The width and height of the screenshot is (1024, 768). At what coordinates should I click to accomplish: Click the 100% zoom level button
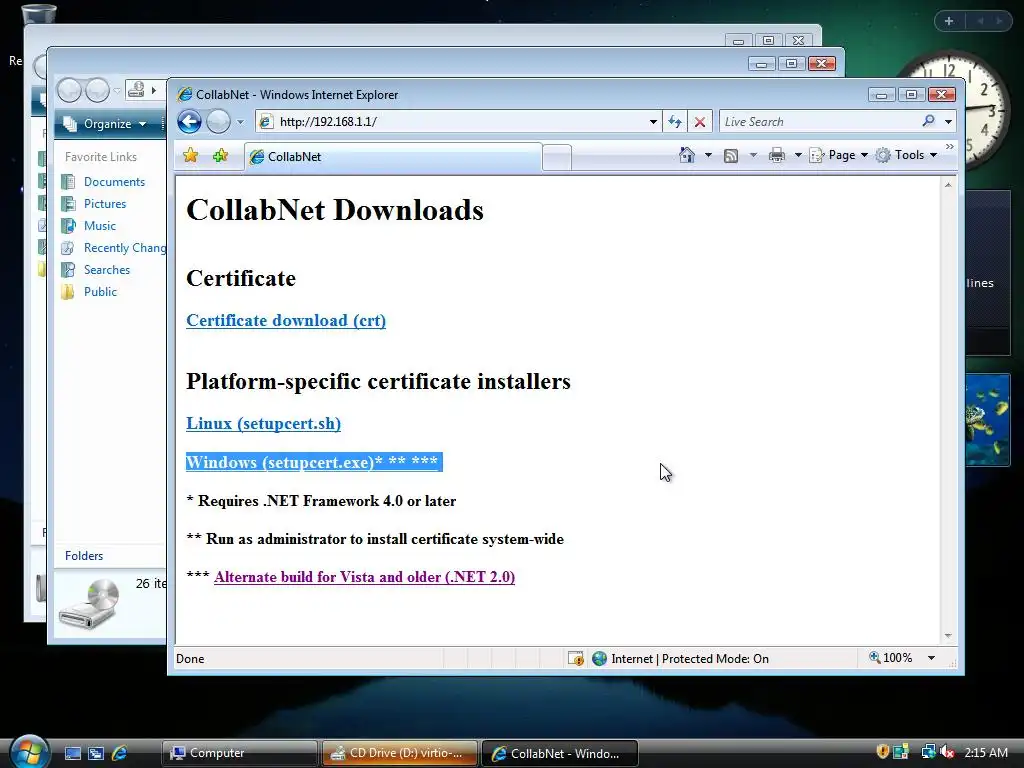pos(890,658)
